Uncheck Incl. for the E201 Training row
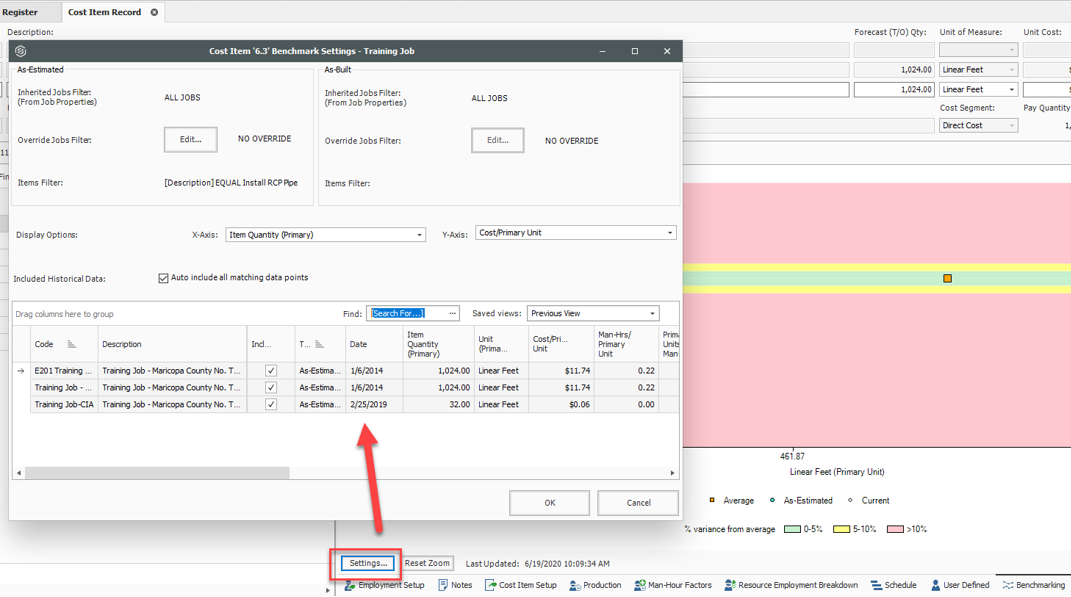 (269, 370)
